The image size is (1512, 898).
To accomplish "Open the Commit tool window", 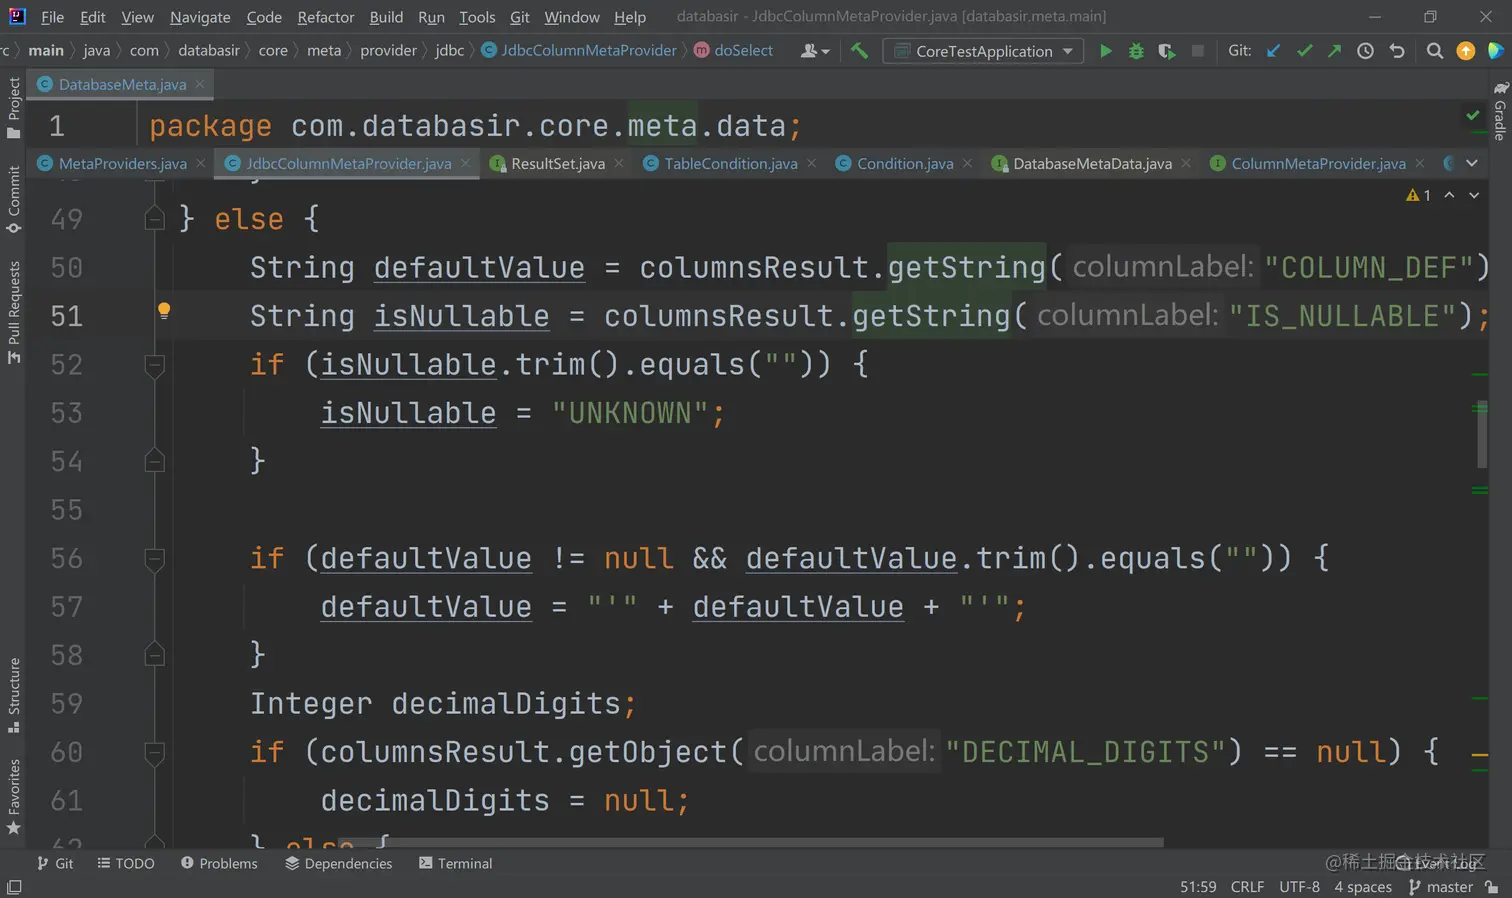I will tap(13, 200).
